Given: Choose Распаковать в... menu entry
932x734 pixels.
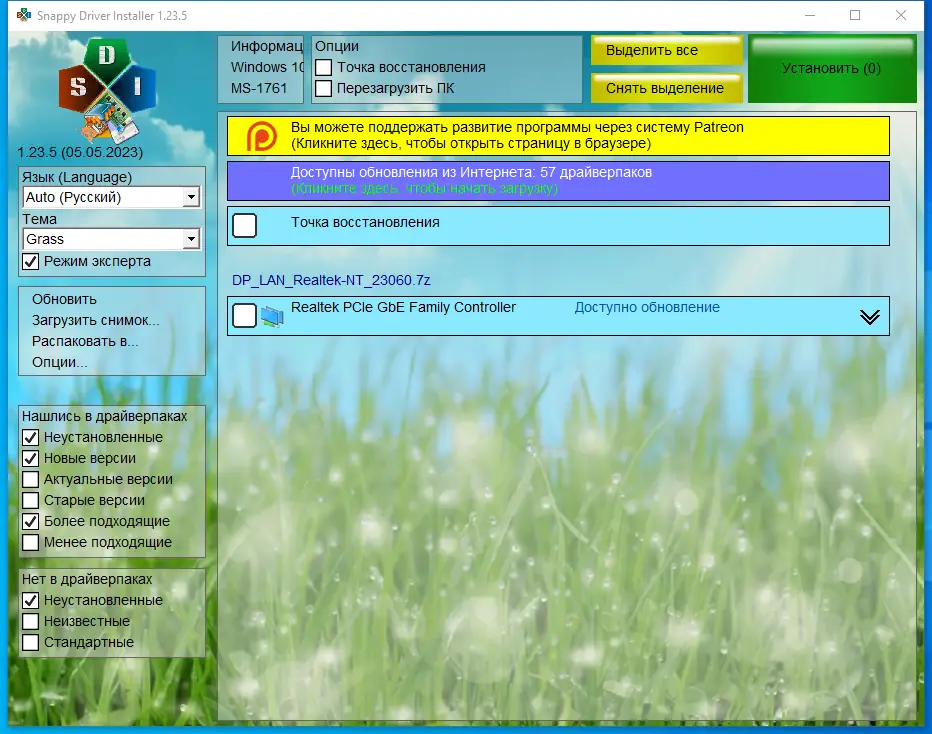Looking at the screenshot, I should tap(85, 341).
